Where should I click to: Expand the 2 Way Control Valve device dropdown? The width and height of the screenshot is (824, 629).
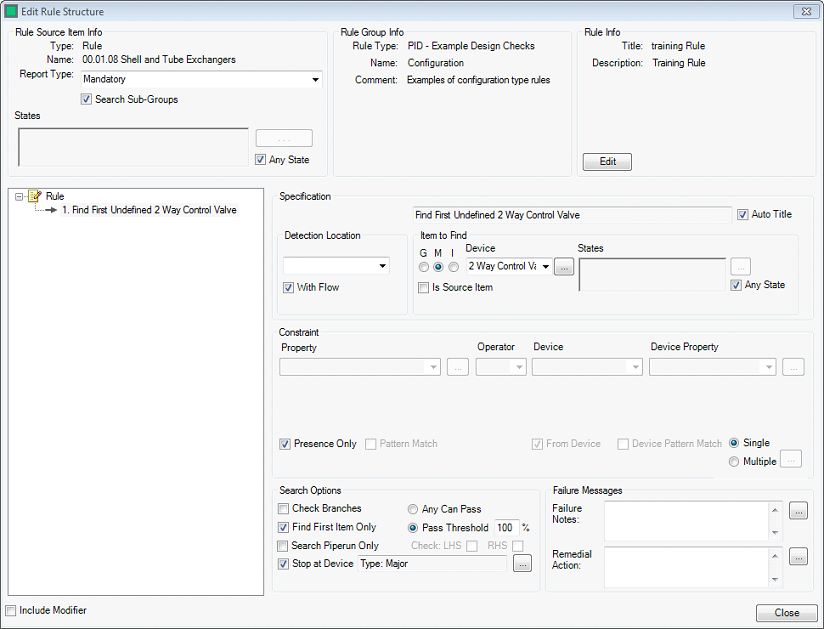point(545,266)
